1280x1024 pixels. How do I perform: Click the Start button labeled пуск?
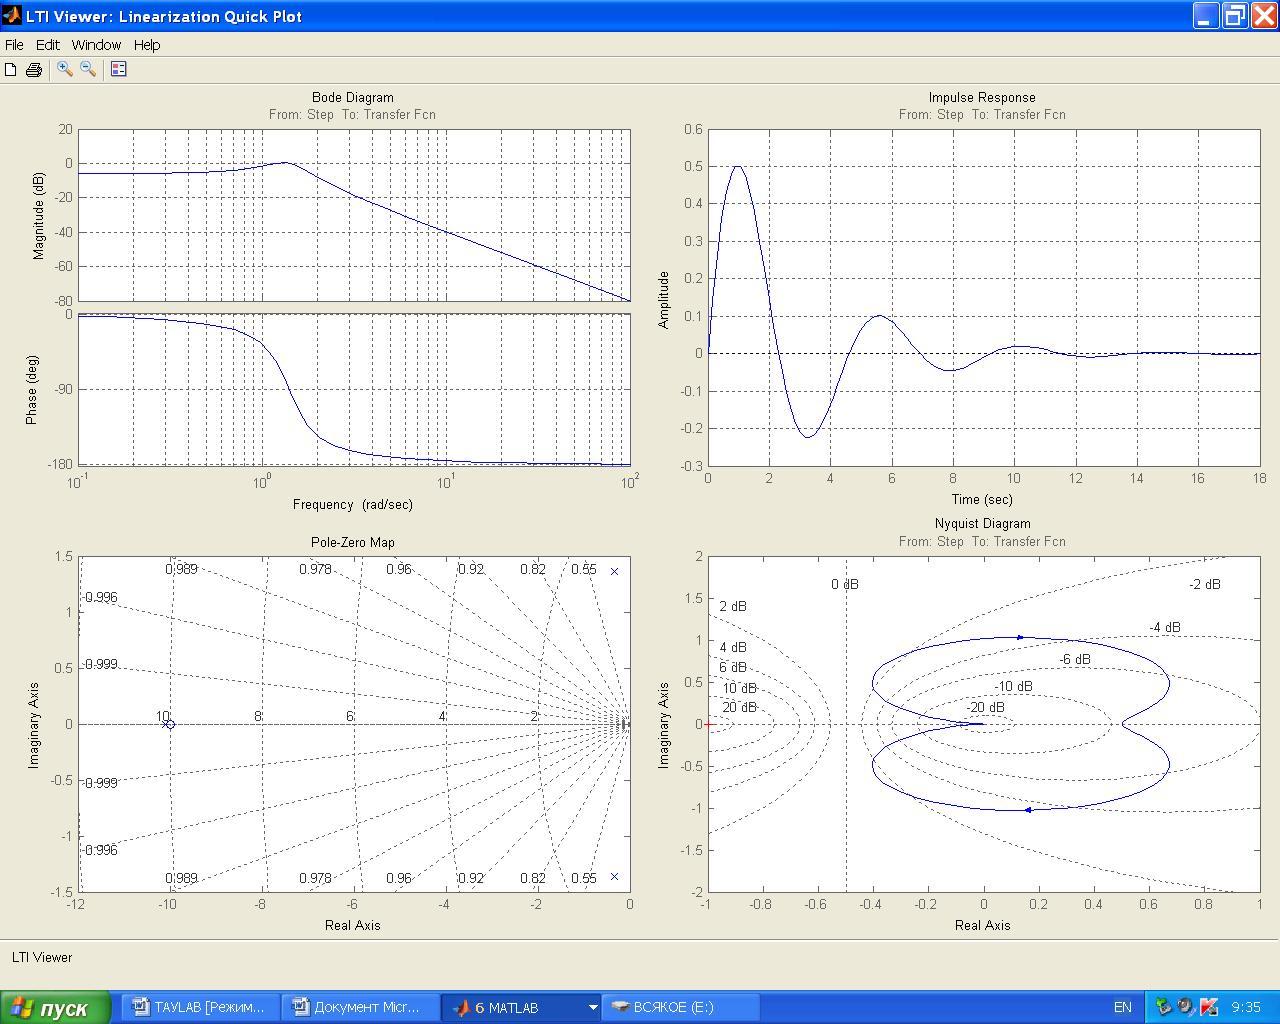pyautogui.click(x=58, y=1007)
